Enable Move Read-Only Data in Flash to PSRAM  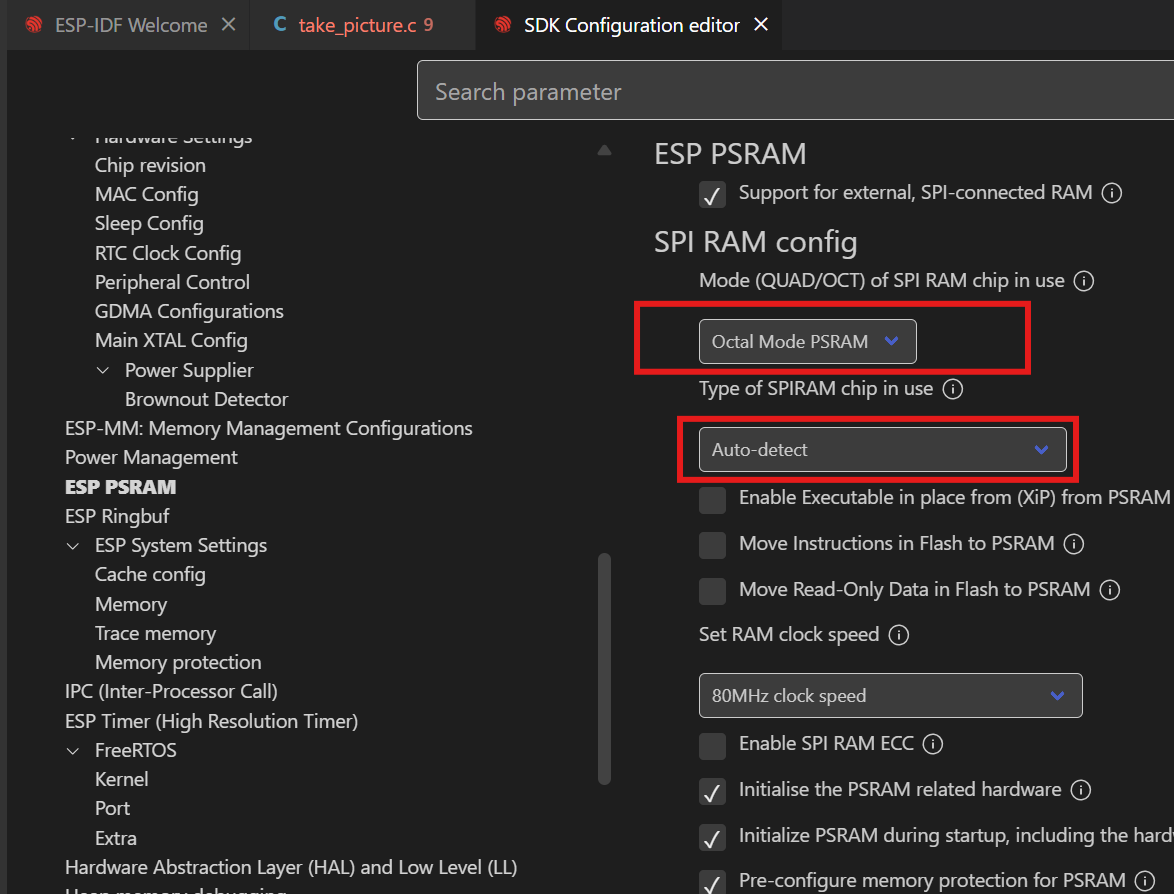(712, 591)
